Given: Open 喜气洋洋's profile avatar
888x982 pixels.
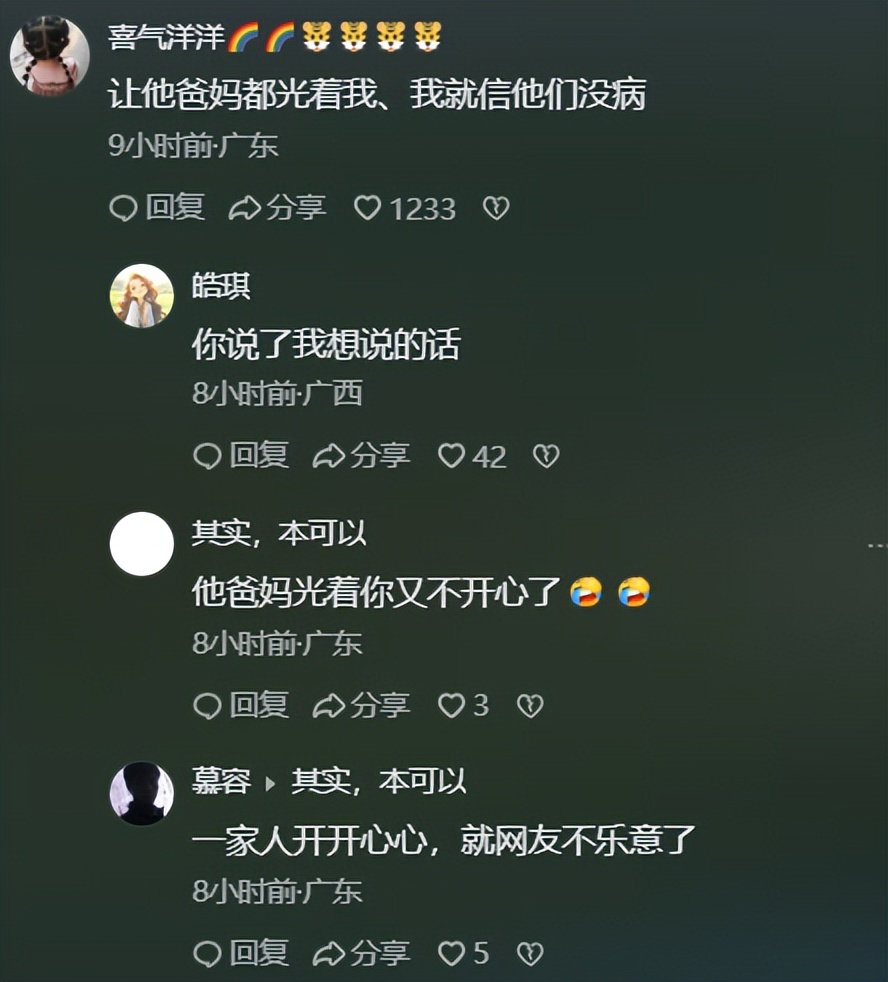Looking at the screenshot, I should click(50, 56).
